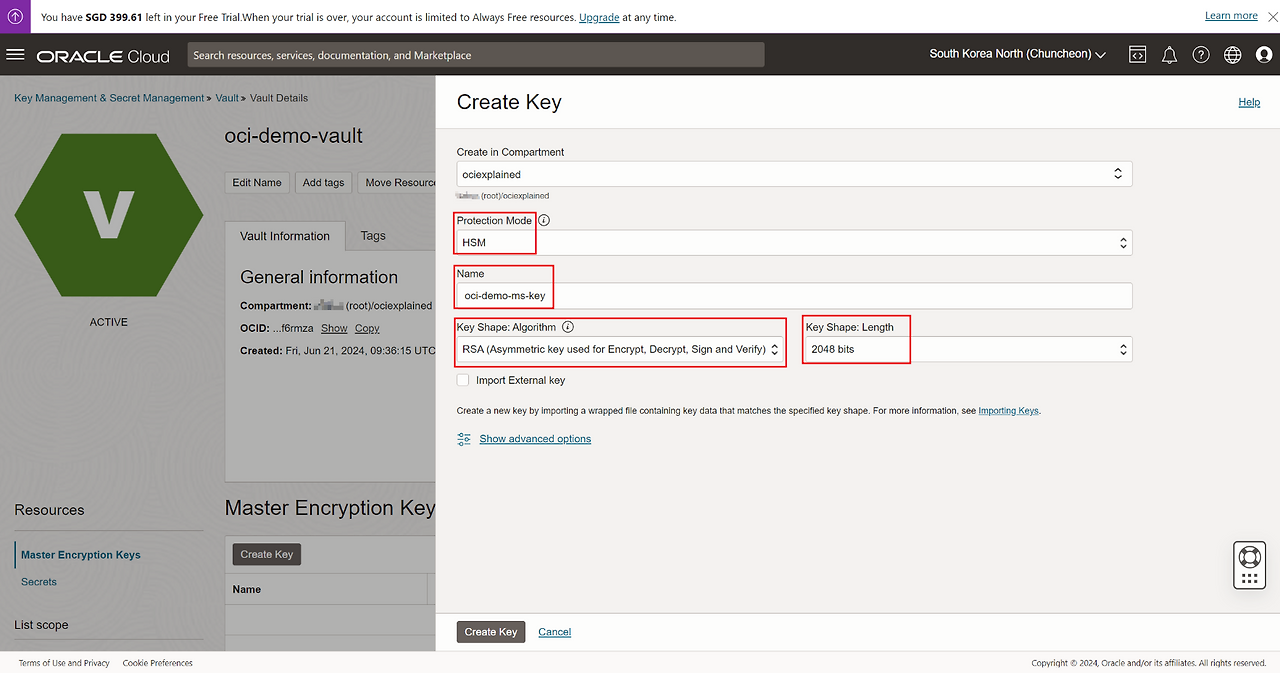
Task: Open the Key Shape Length dropdown
Action: (968, 349)
